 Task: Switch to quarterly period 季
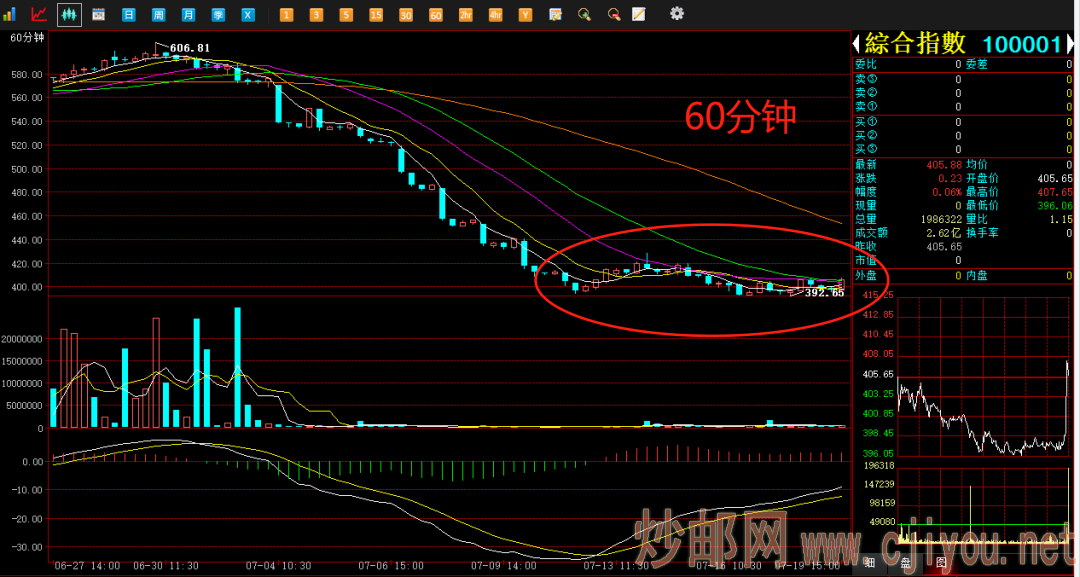click(x=218, y=14)
